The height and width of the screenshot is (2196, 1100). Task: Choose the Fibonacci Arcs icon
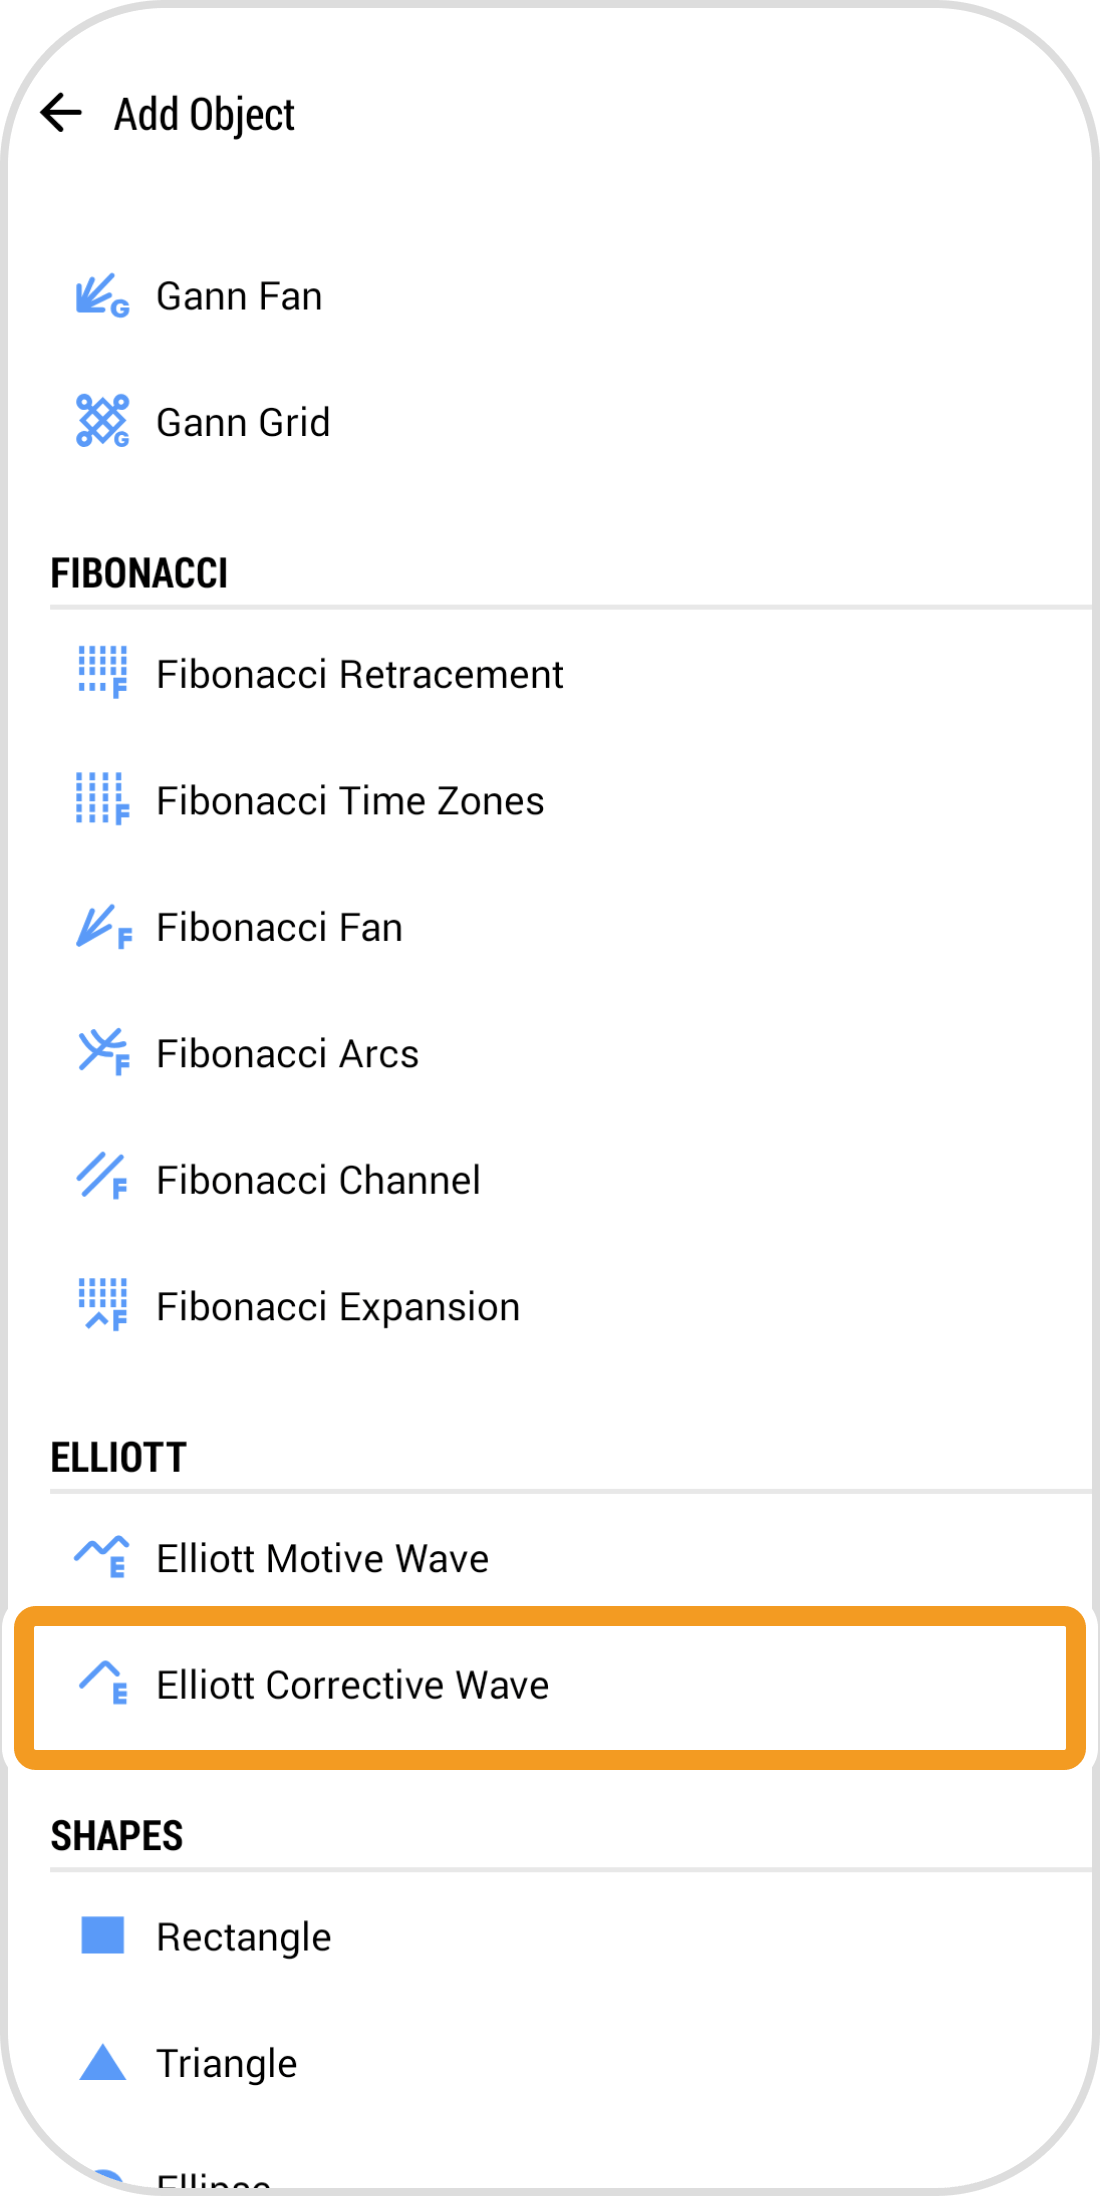pos(102,1053)
